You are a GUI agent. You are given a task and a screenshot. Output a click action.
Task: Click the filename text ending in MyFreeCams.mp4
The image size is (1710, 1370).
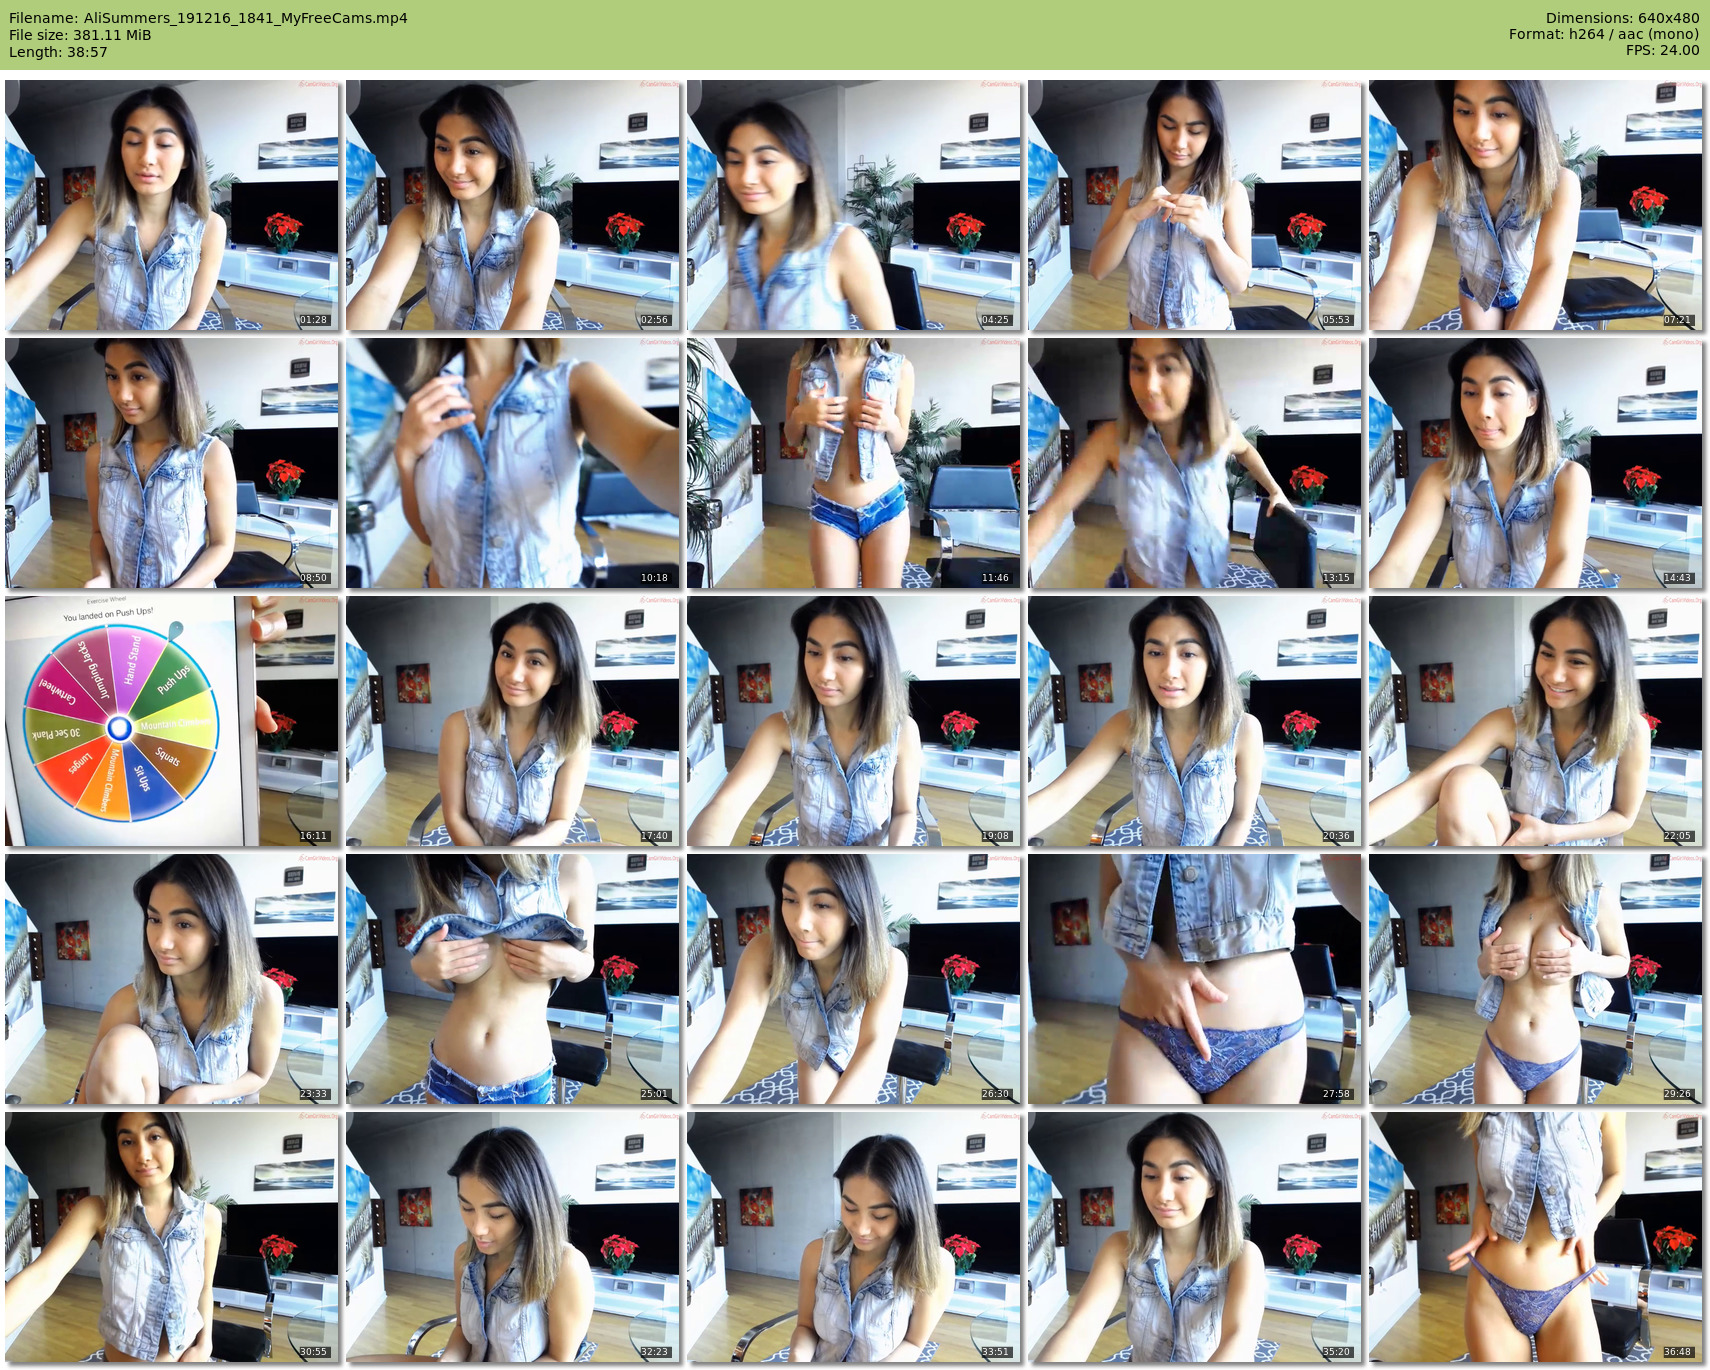[208, 18]
